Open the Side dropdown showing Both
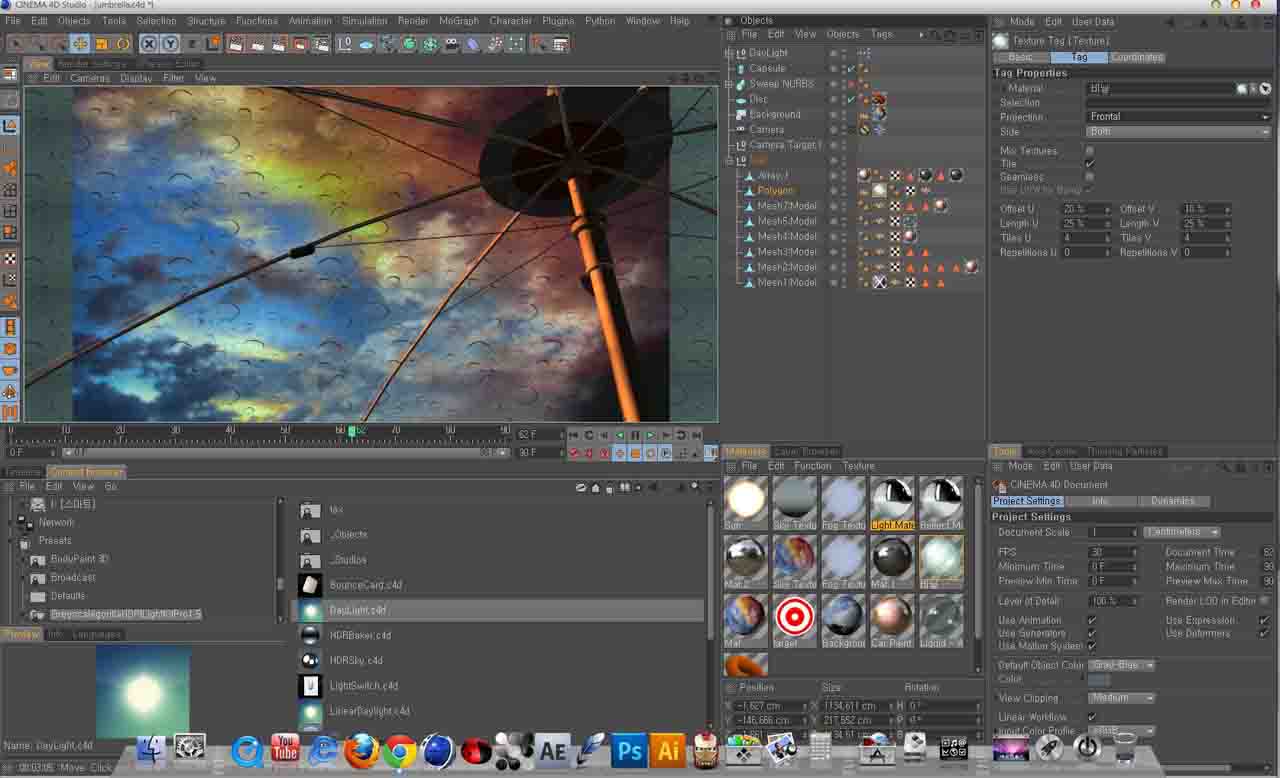Image resolution: width=1280 pixels, height=778 pixels. click(1178, 131)
